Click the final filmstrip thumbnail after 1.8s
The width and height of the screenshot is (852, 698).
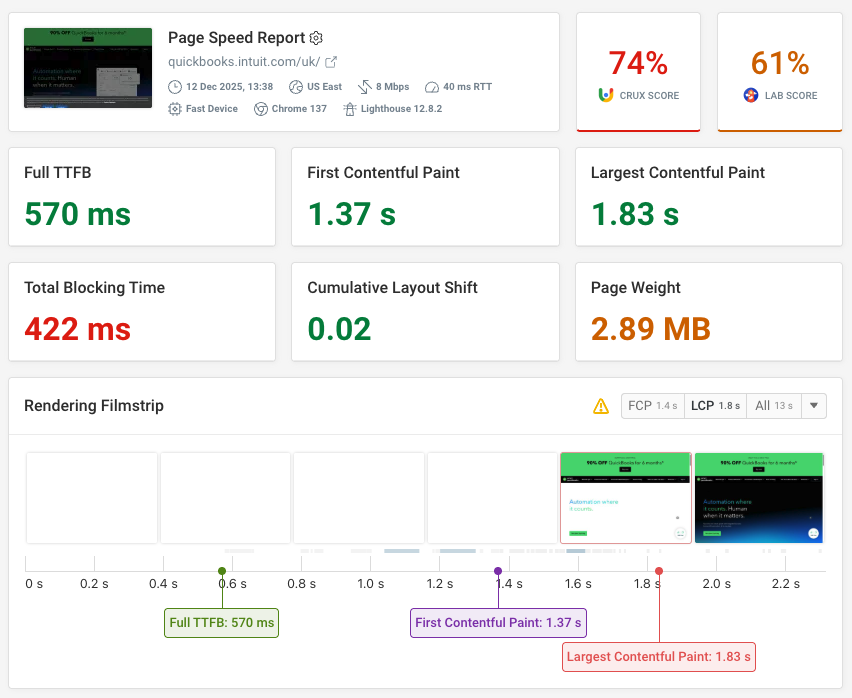pyautogui.click(x=759, y=498)
